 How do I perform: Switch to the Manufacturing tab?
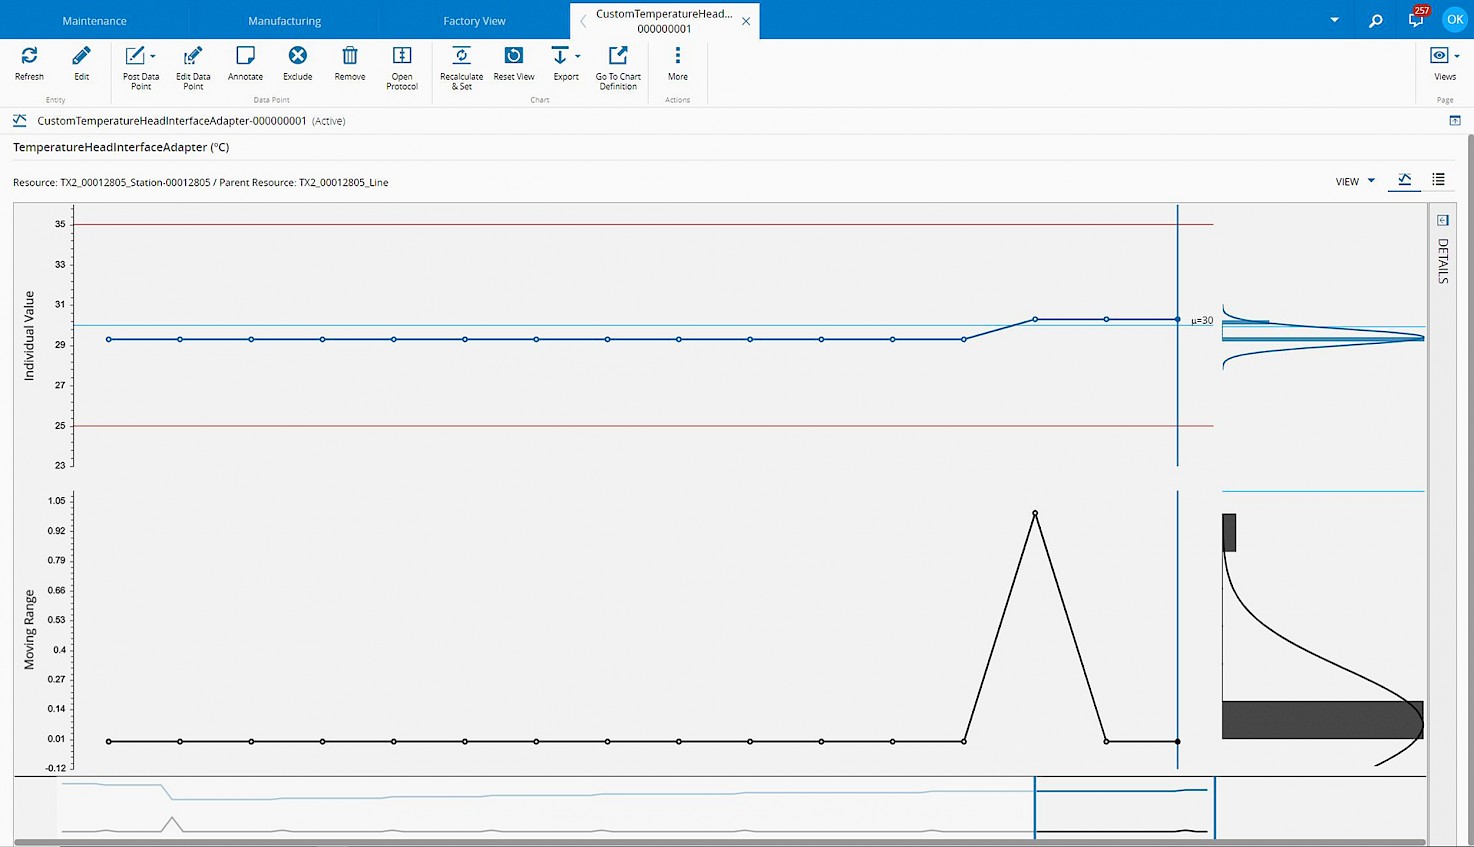[x=284, y=21]
